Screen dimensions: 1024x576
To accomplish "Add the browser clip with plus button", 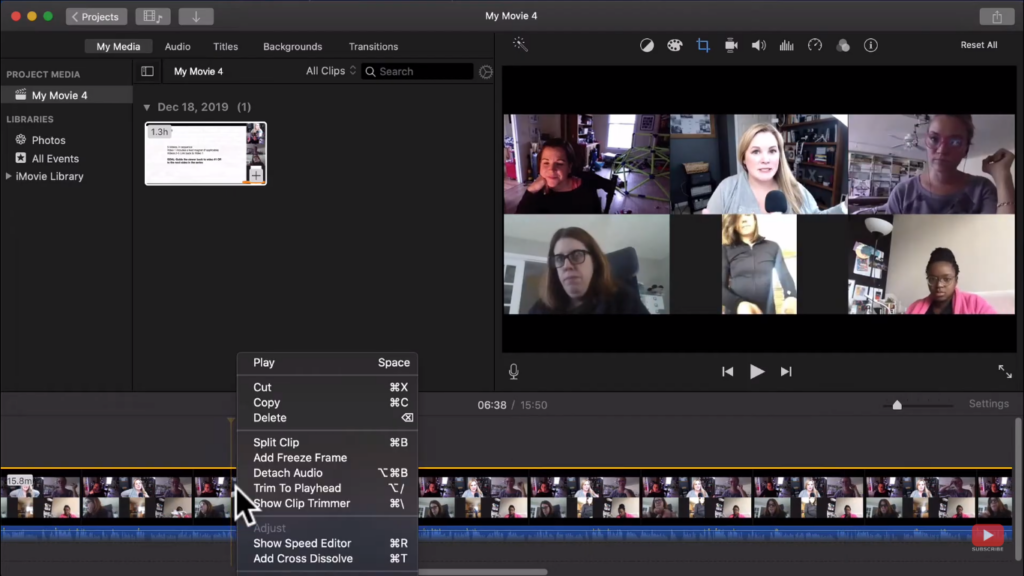I will [x=256, y=175].
